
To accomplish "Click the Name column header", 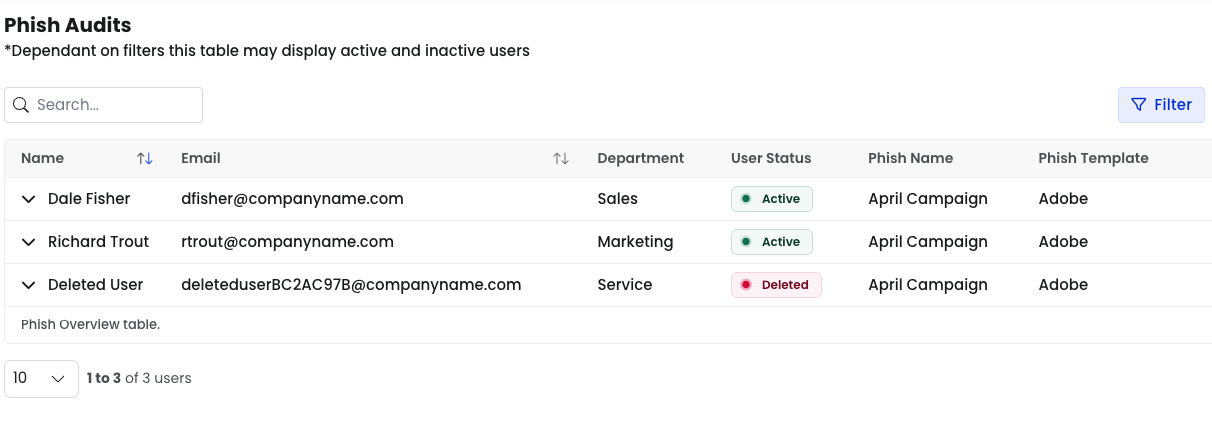I will [42, 158].
